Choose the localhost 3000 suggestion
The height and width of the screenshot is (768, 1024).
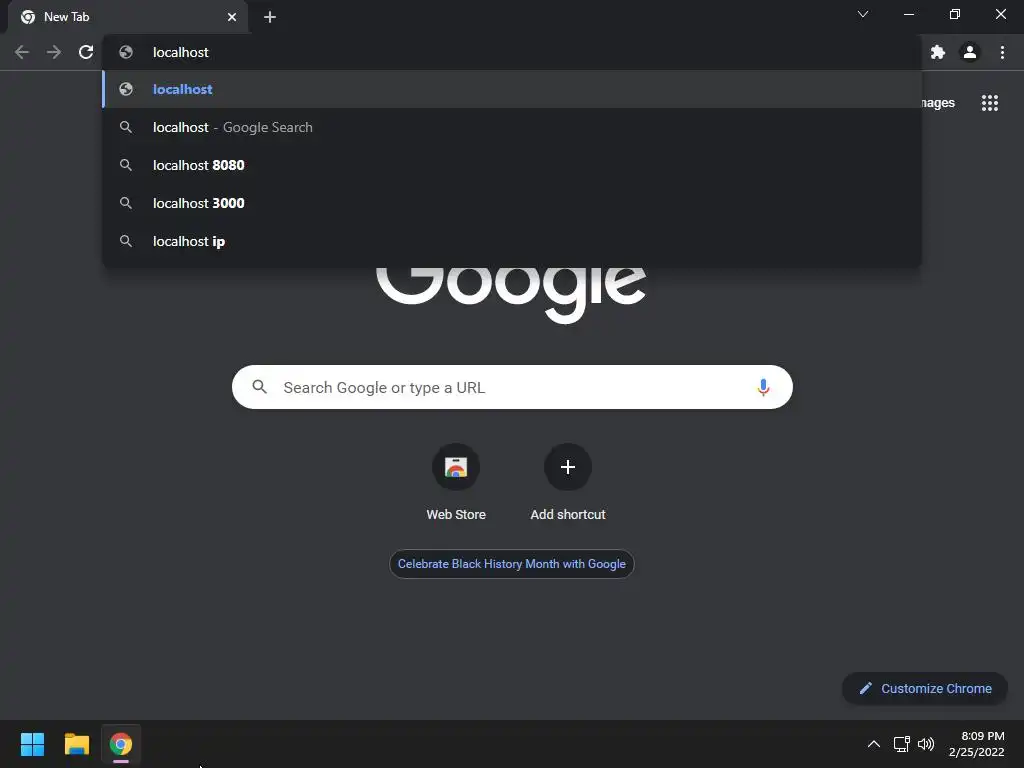pos(512,203)
